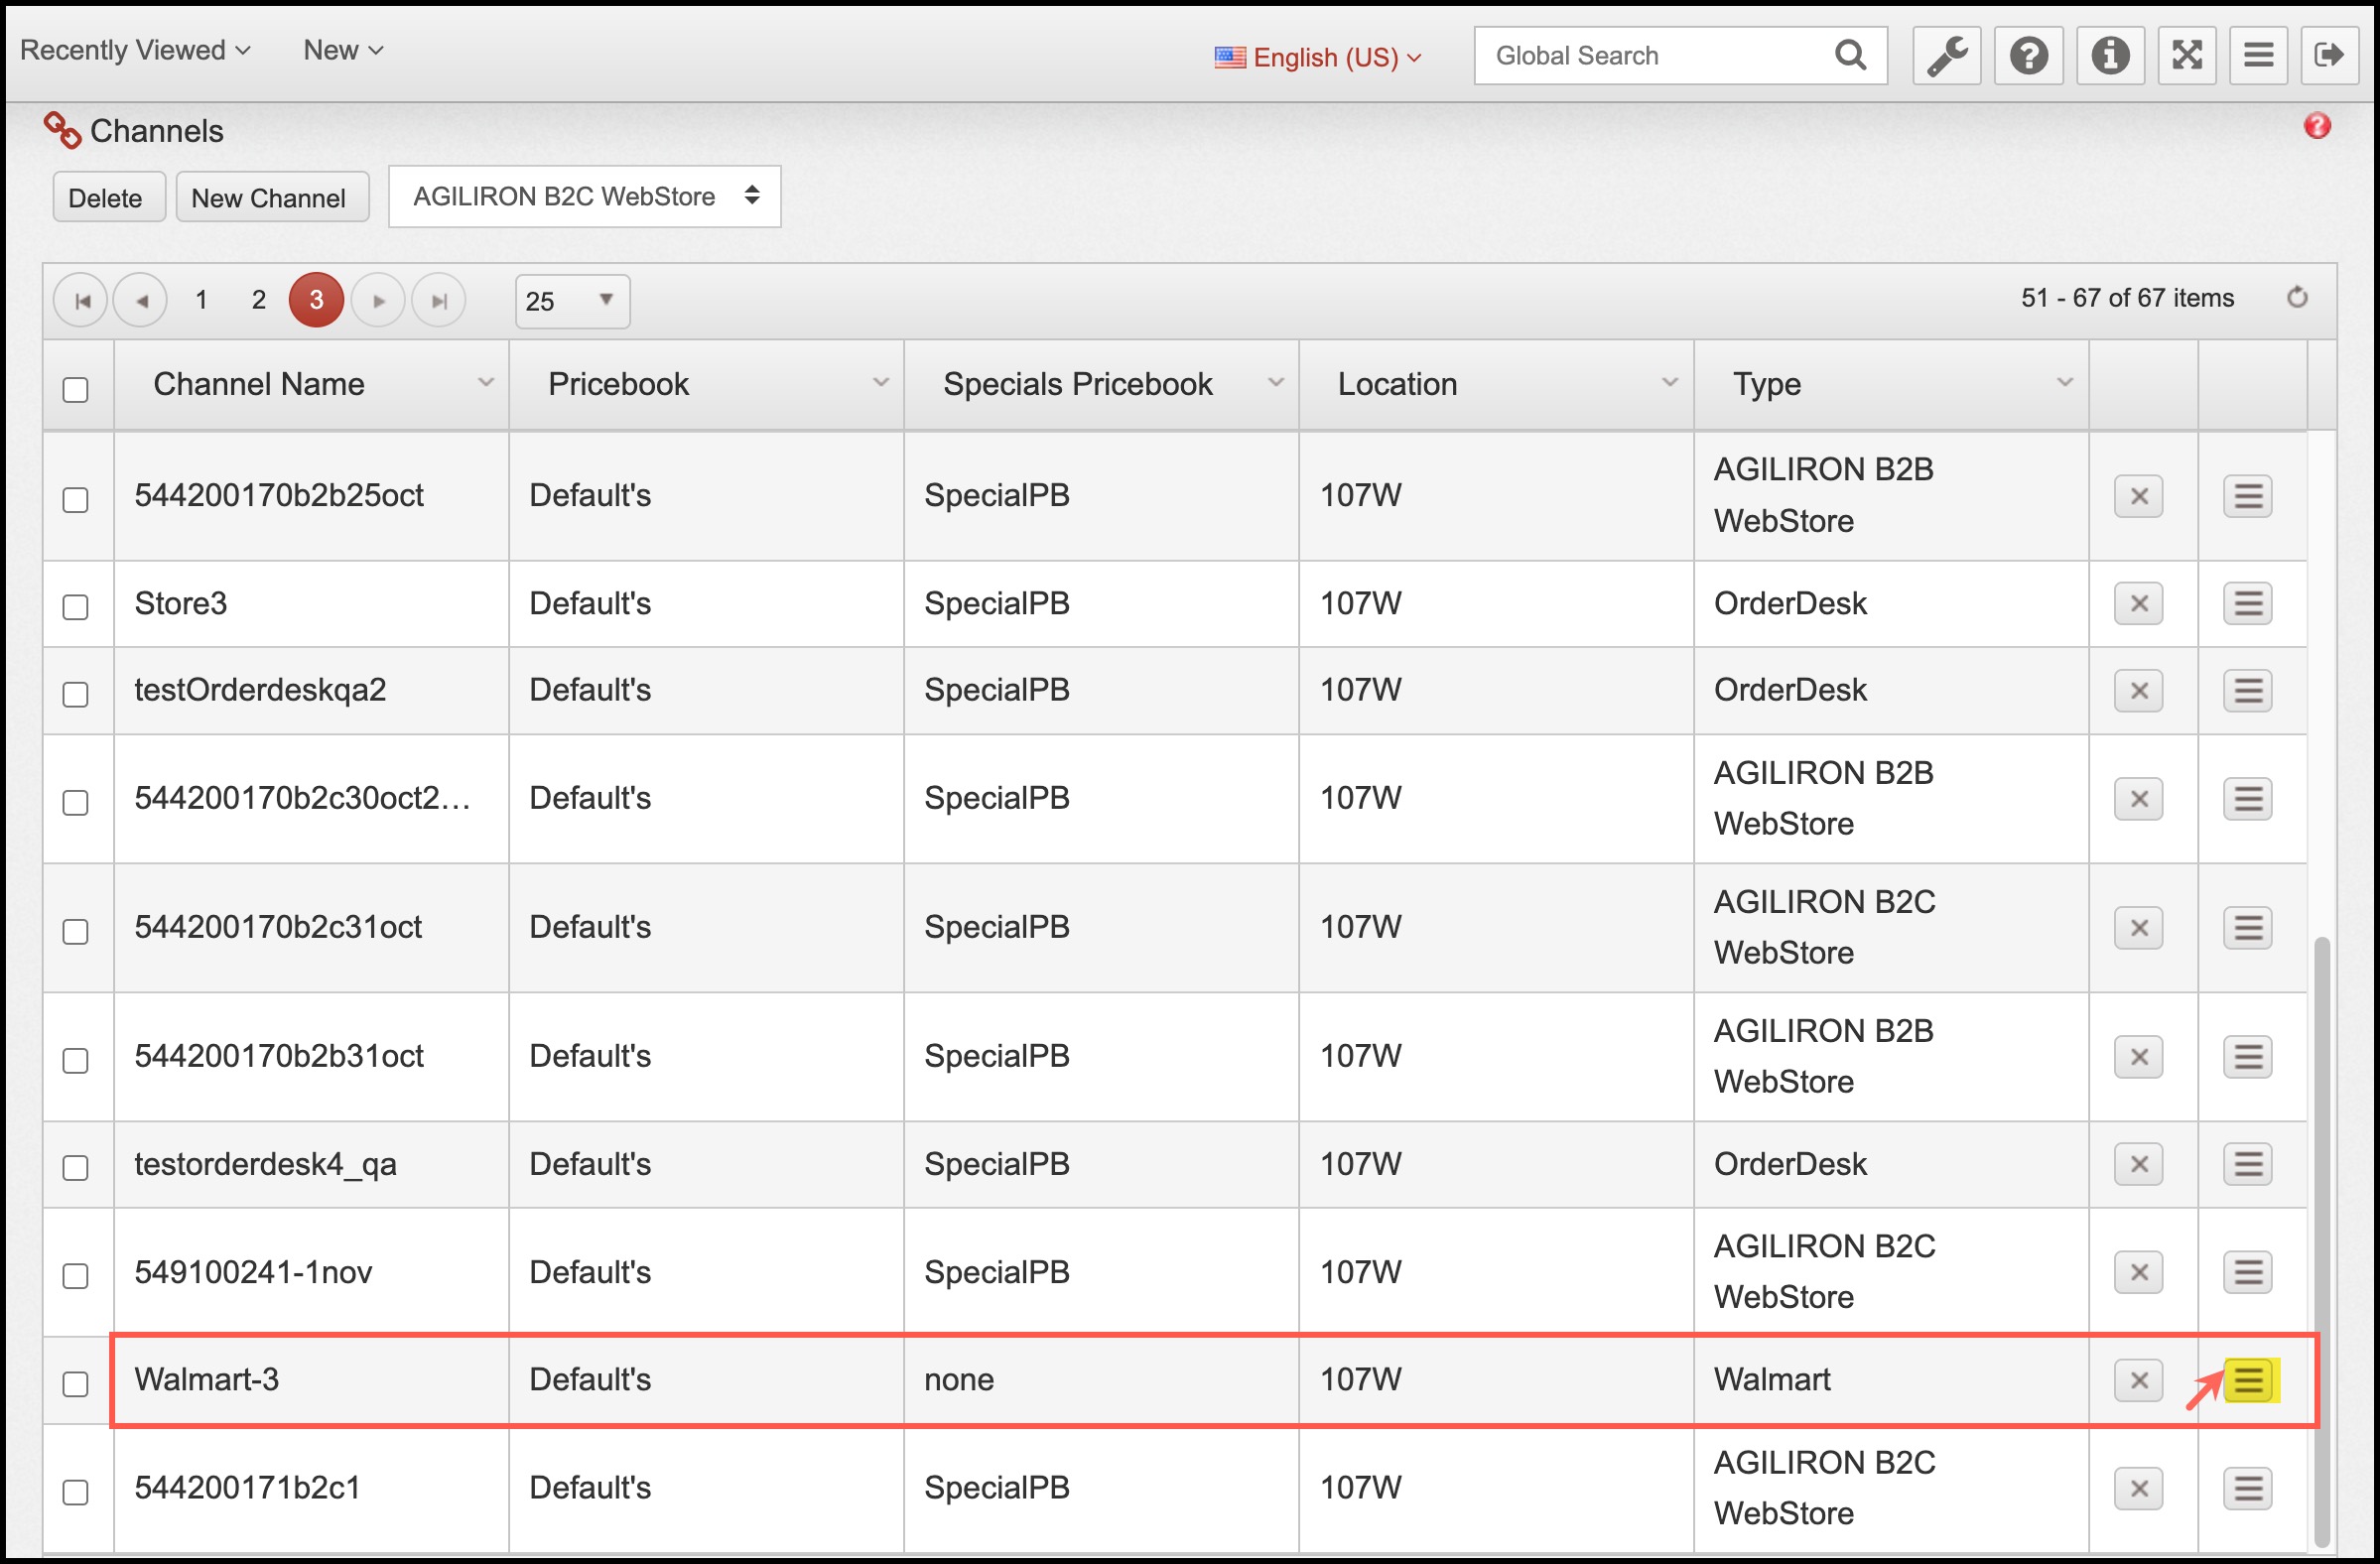2380x1564 pixels.
Task: Go to page 2 of channels
Action: click(259, 300)
